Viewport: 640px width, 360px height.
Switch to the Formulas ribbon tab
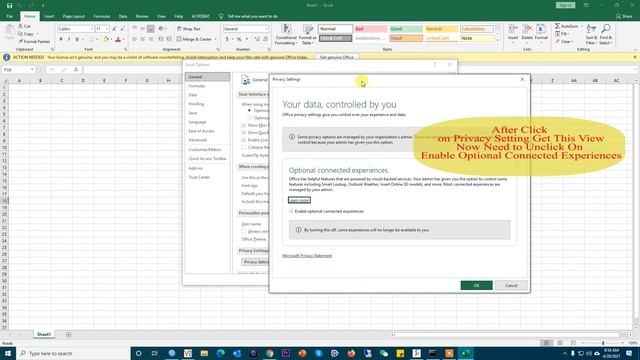click(x=101, y=16)
